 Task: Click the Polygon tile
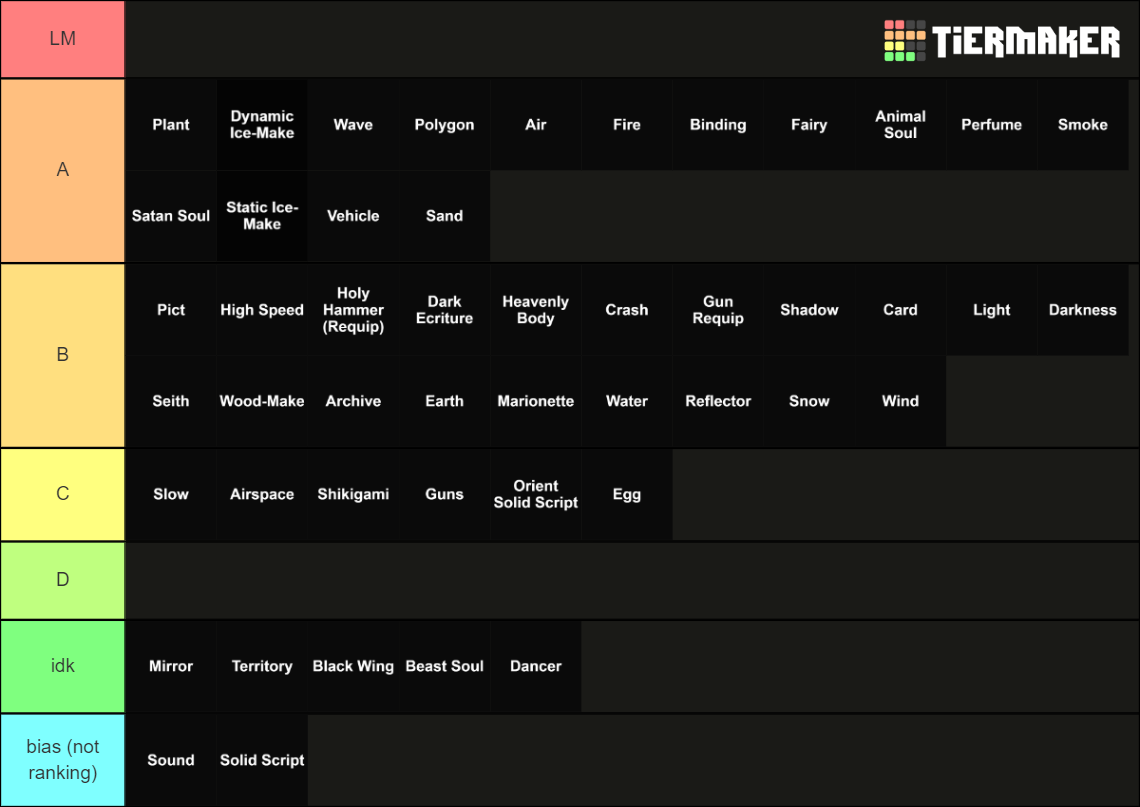tap(444, 124)
